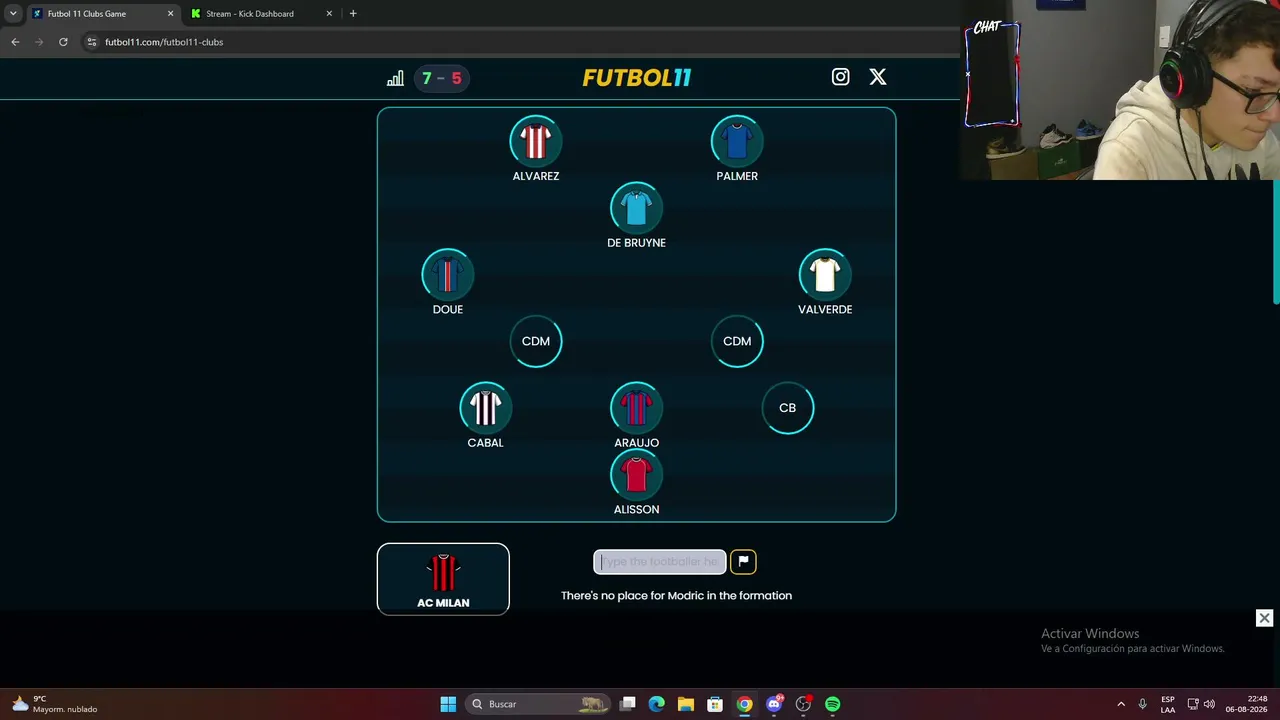Click the AC Milan club card
The height and width of the screenshot is (720, 1280).
[x=443, y=579]
